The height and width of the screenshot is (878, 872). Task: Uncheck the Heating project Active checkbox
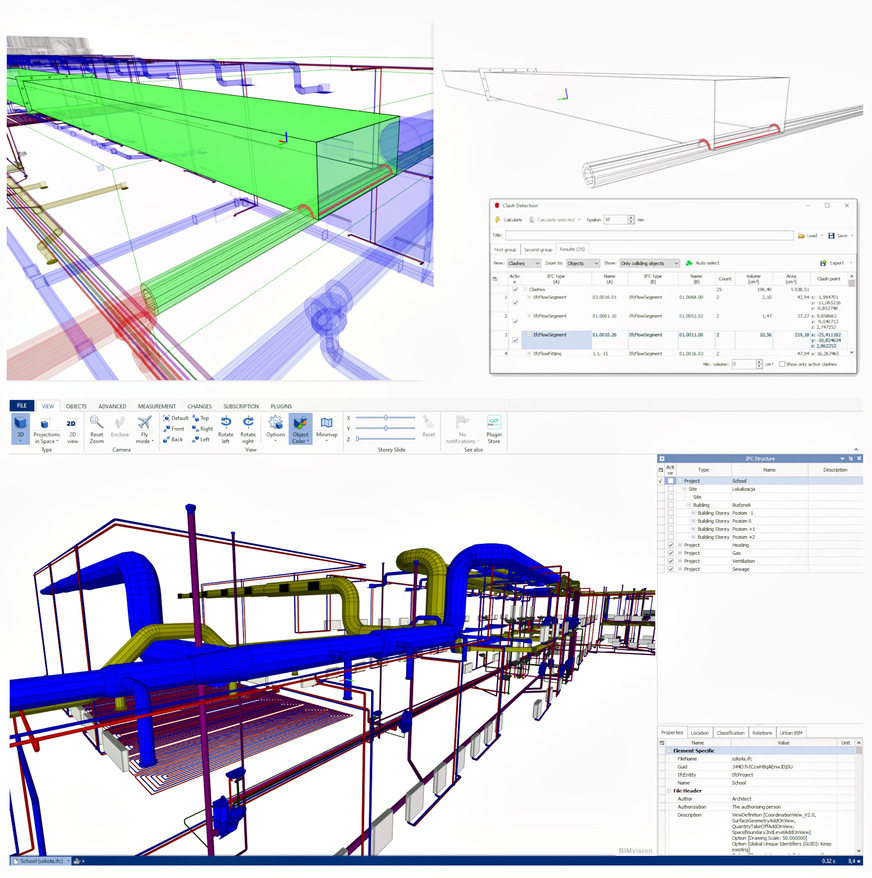pos(671,545)
